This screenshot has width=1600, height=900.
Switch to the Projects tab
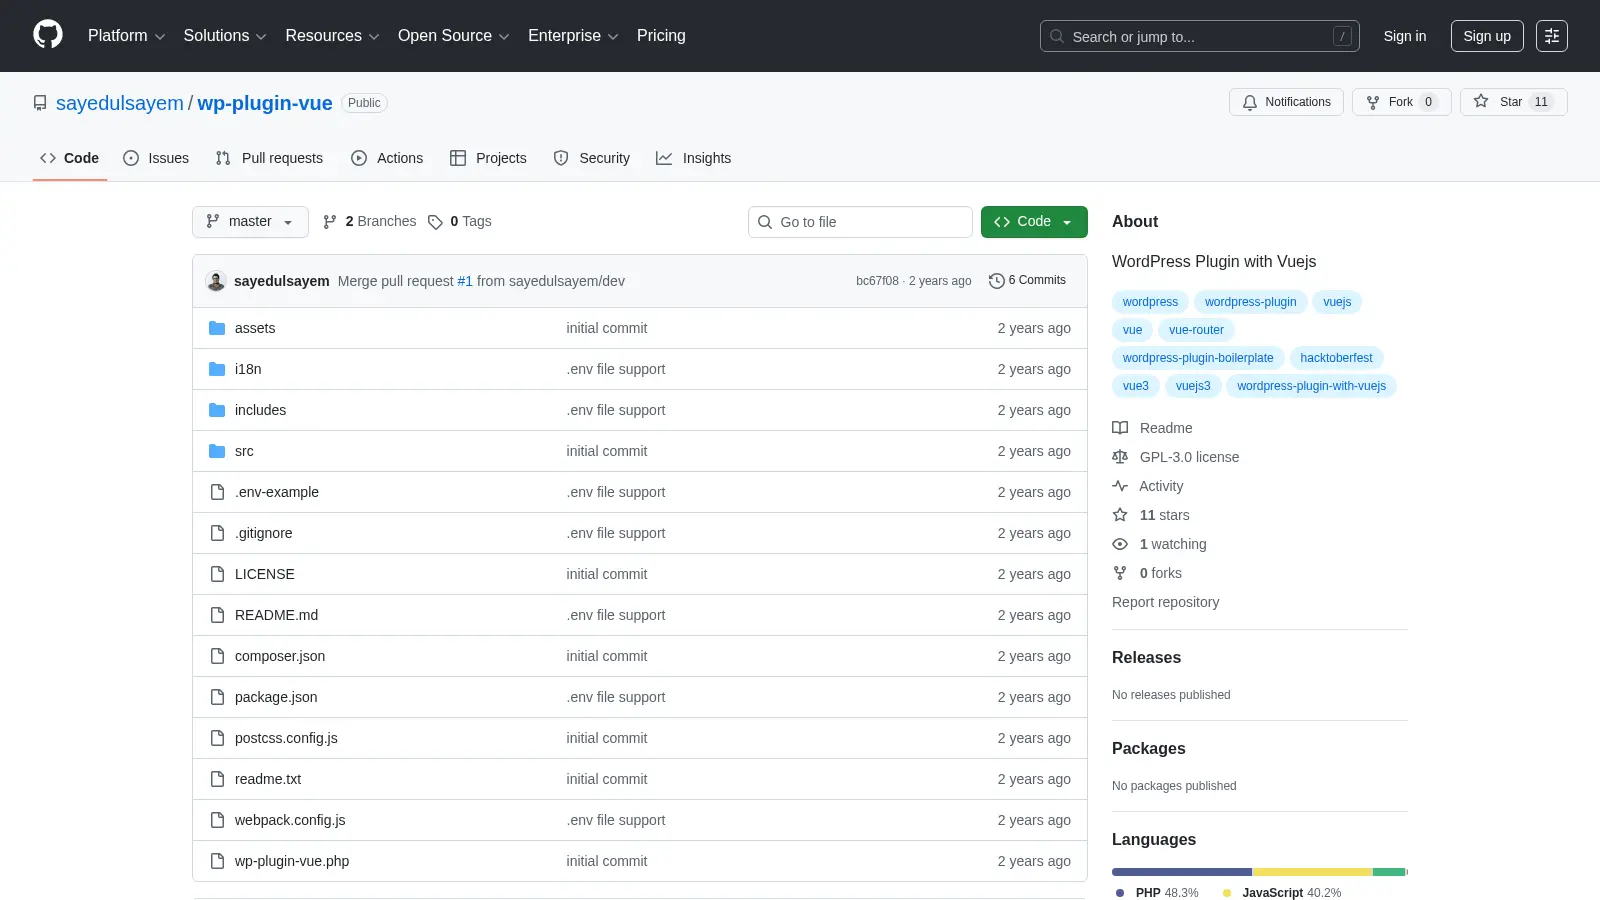tap(488, 158)
